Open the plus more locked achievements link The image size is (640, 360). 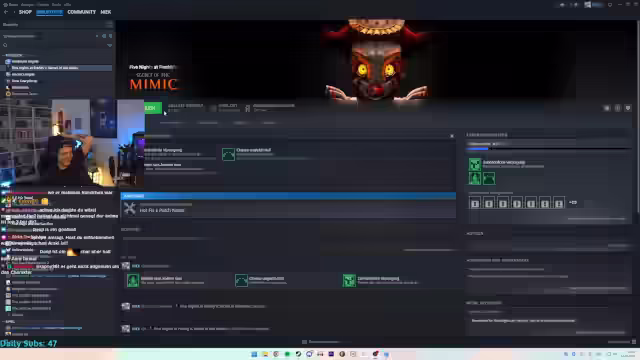573,202
